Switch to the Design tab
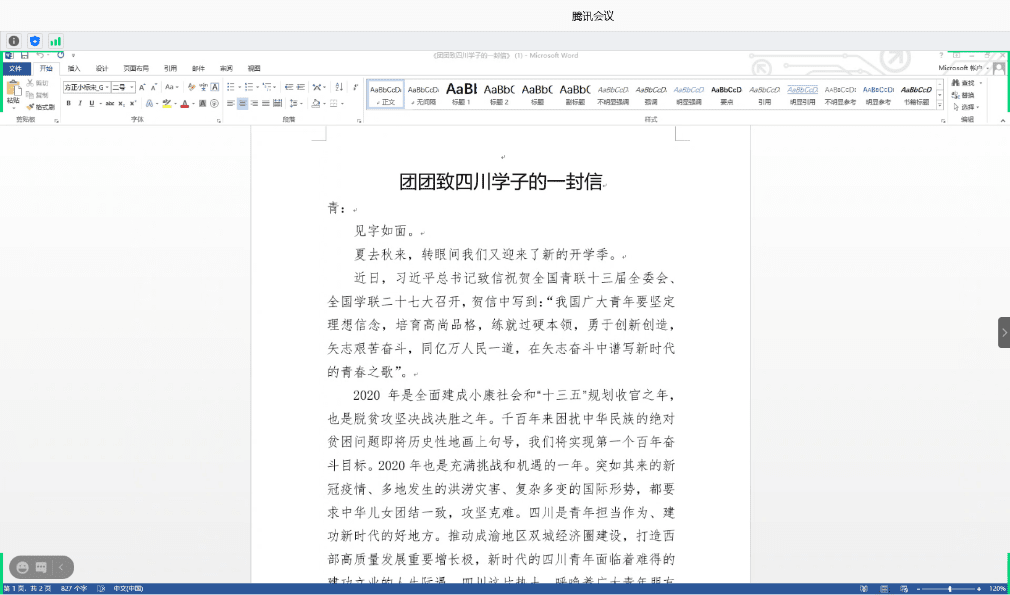 [102, 68]
